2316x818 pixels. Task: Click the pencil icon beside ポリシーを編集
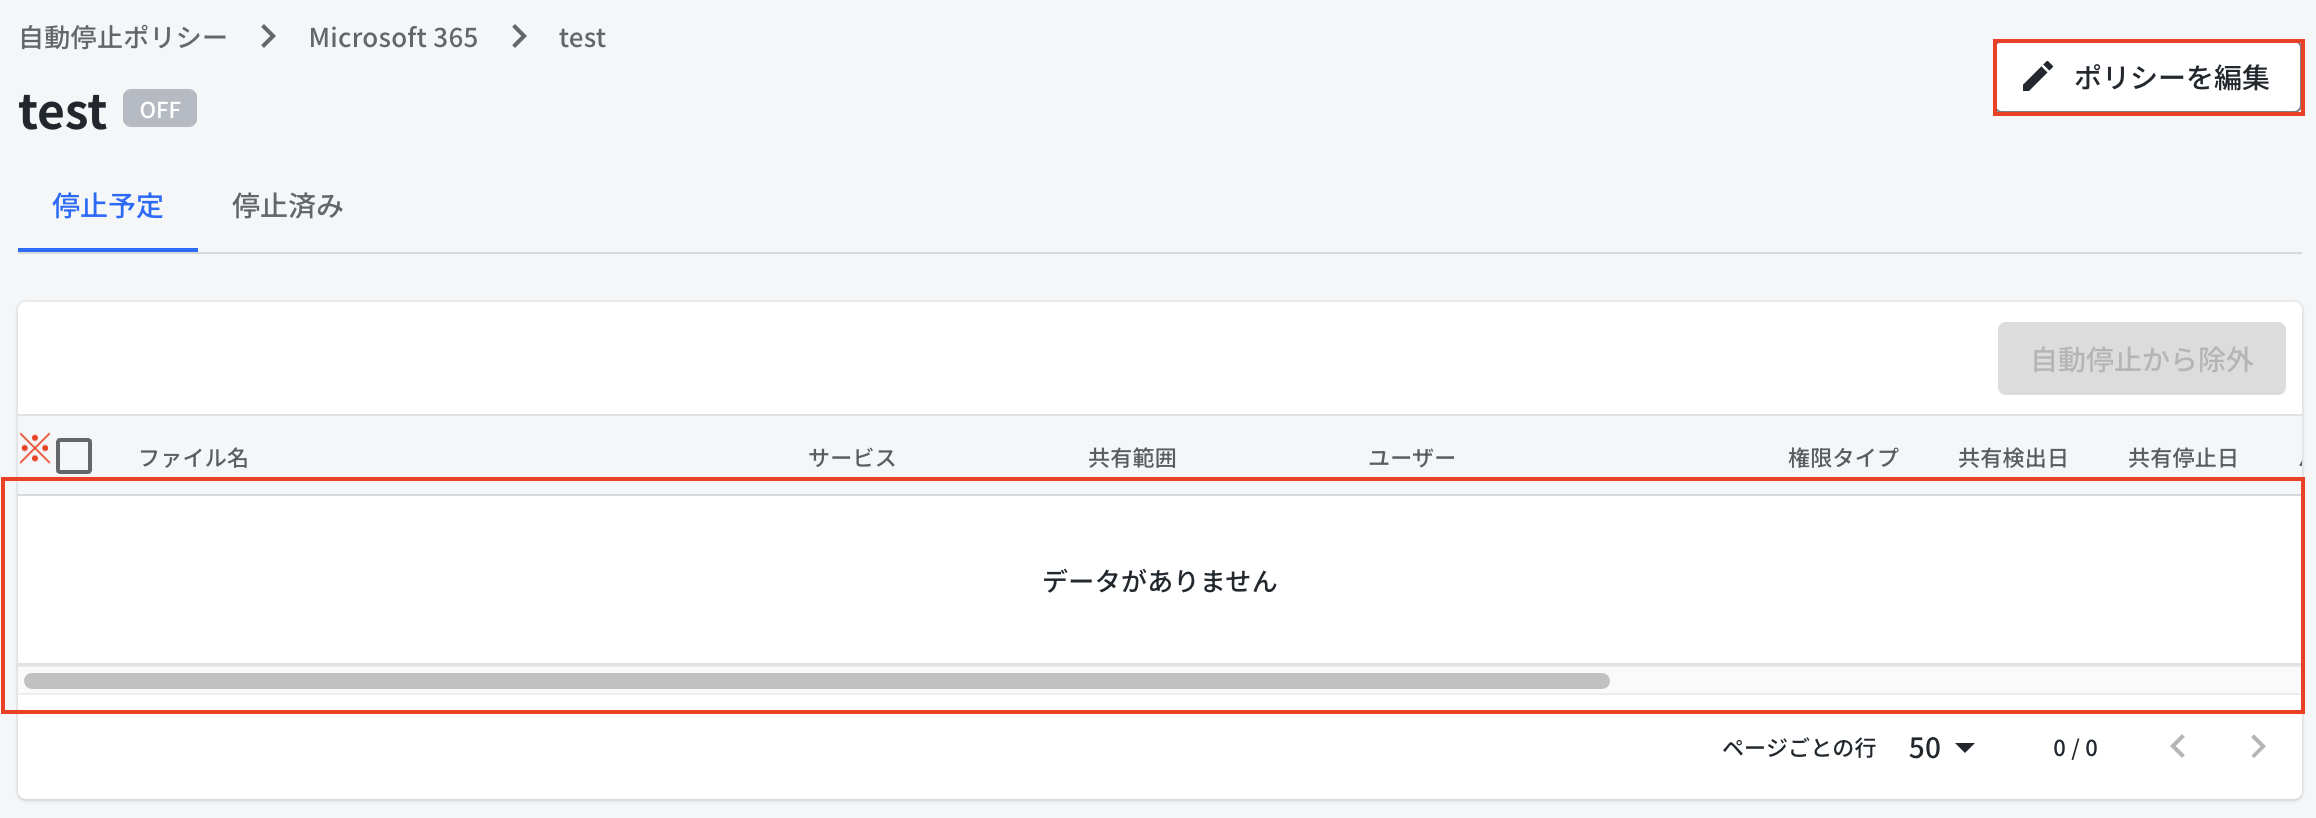(2037, 77)
